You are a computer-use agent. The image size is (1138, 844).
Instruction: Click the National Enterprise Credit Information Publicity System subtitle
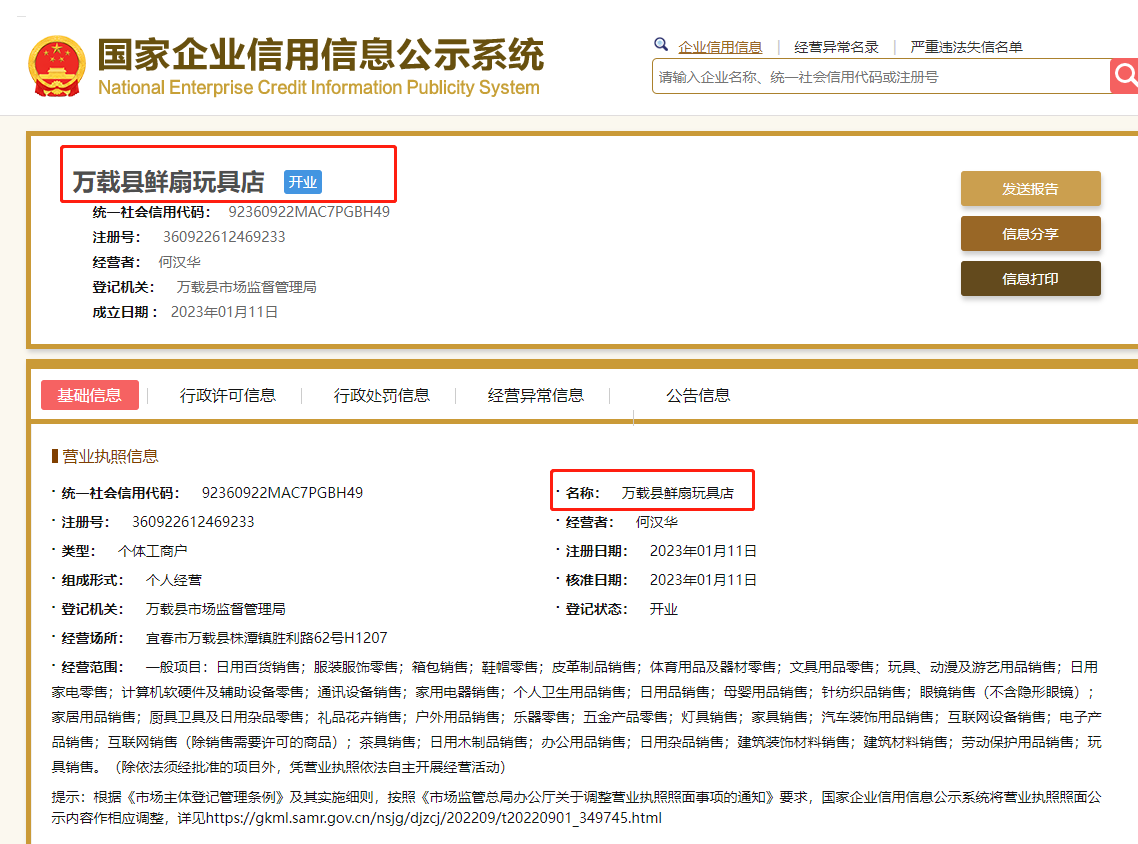tap(319, 88)
